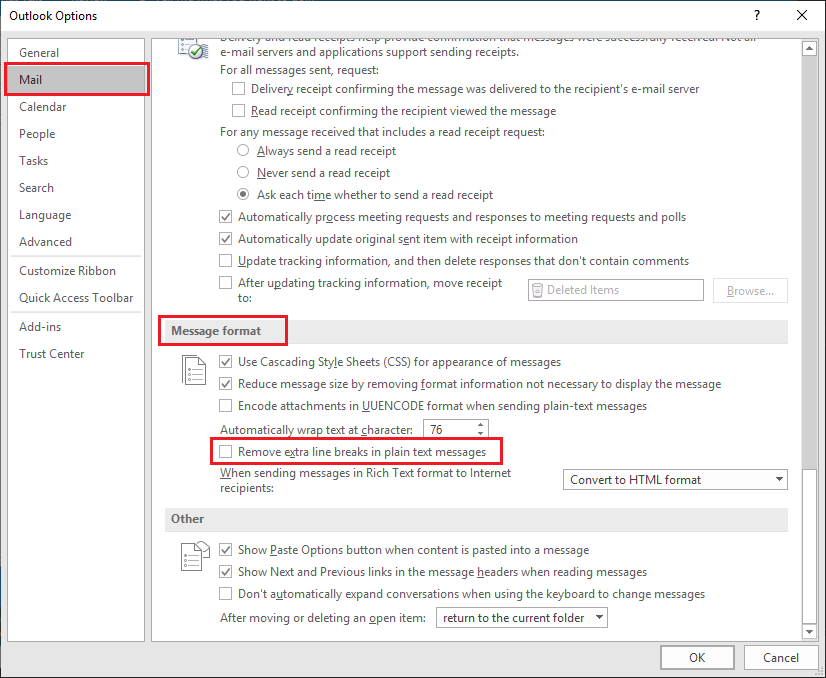Open Quick Access Toolbar category
The image size is (826, 678).
[76, 298]
